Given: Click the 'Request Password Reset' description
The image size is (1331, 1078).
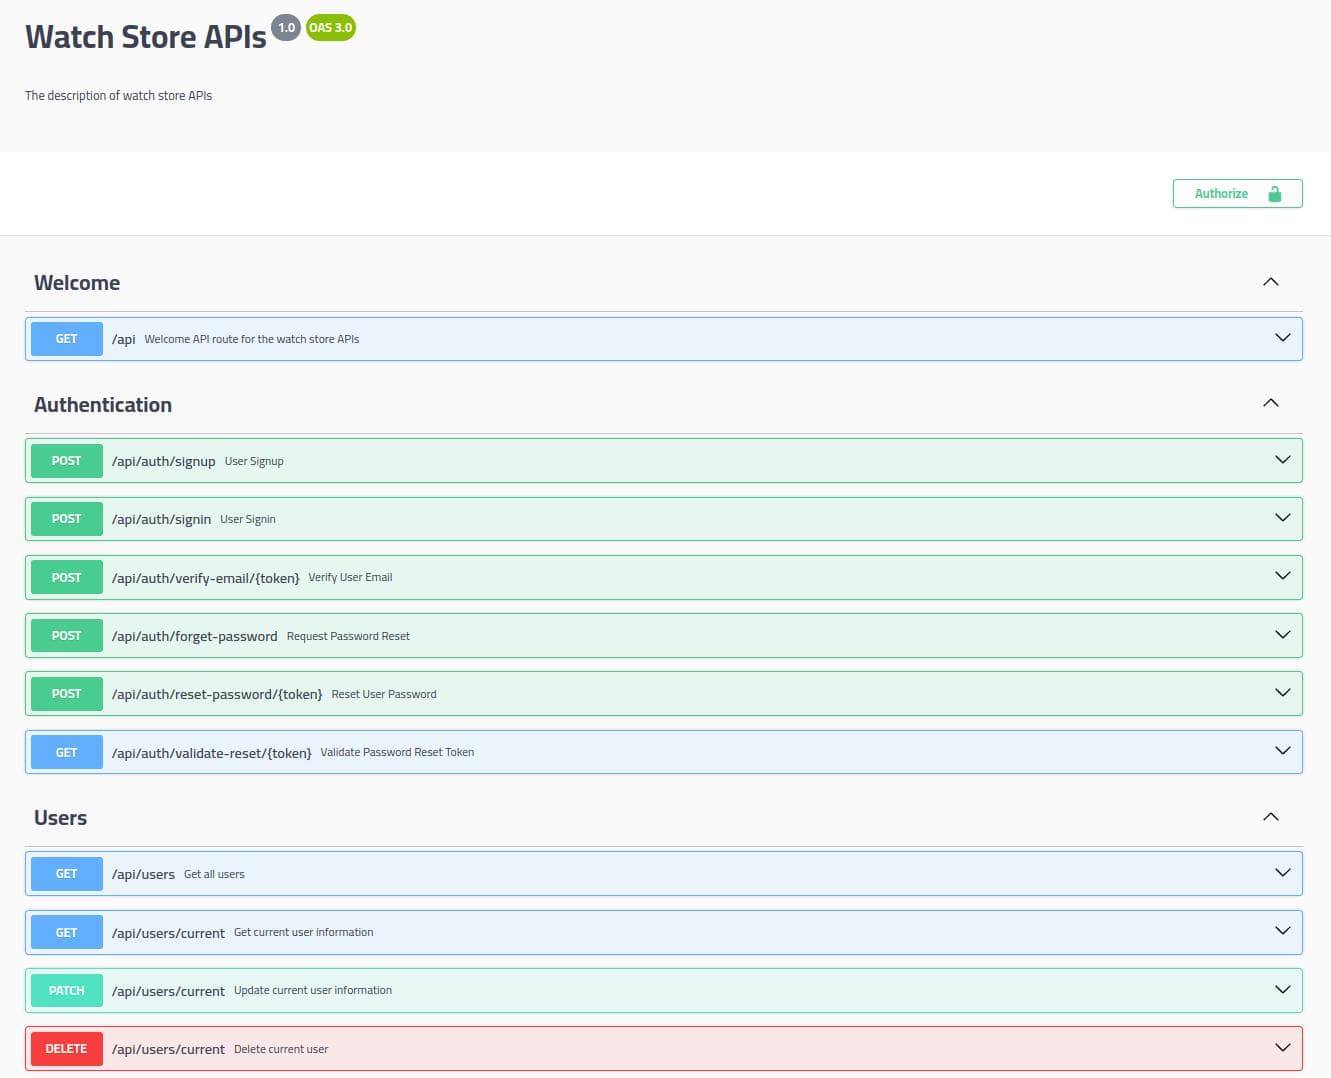Looking at the screenshot, I should (348, 636).
